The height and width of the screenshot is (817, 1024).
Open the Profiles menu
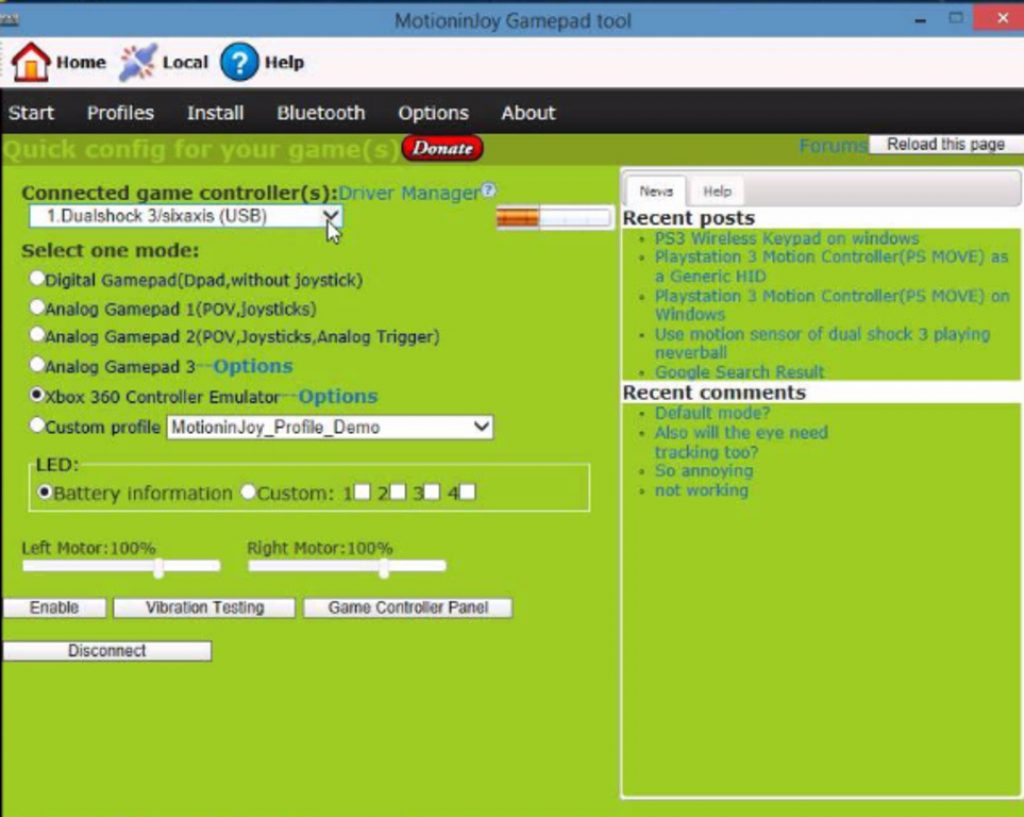coord(120,113)
